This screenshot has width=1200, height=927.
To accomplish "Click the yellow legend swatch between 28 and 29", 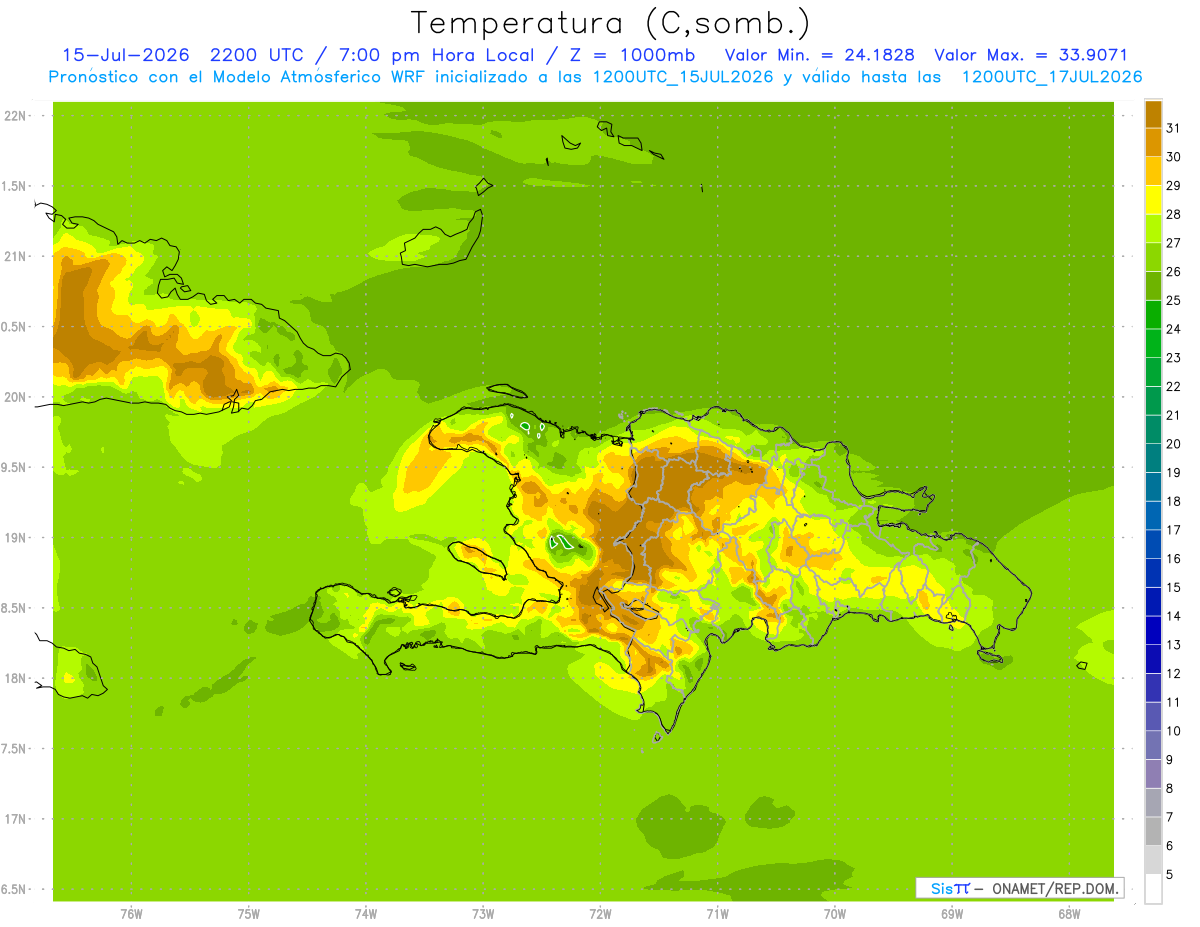I will [1153, 199].
